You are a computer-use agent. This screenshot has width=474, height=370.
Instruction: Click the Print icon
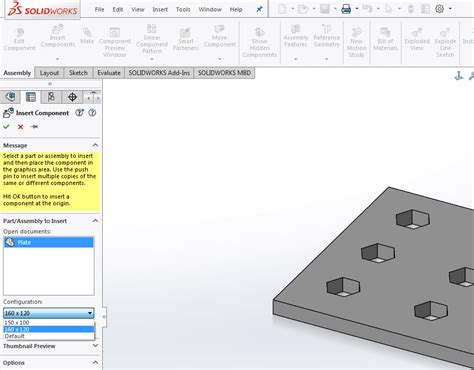[x=346, y=9]
